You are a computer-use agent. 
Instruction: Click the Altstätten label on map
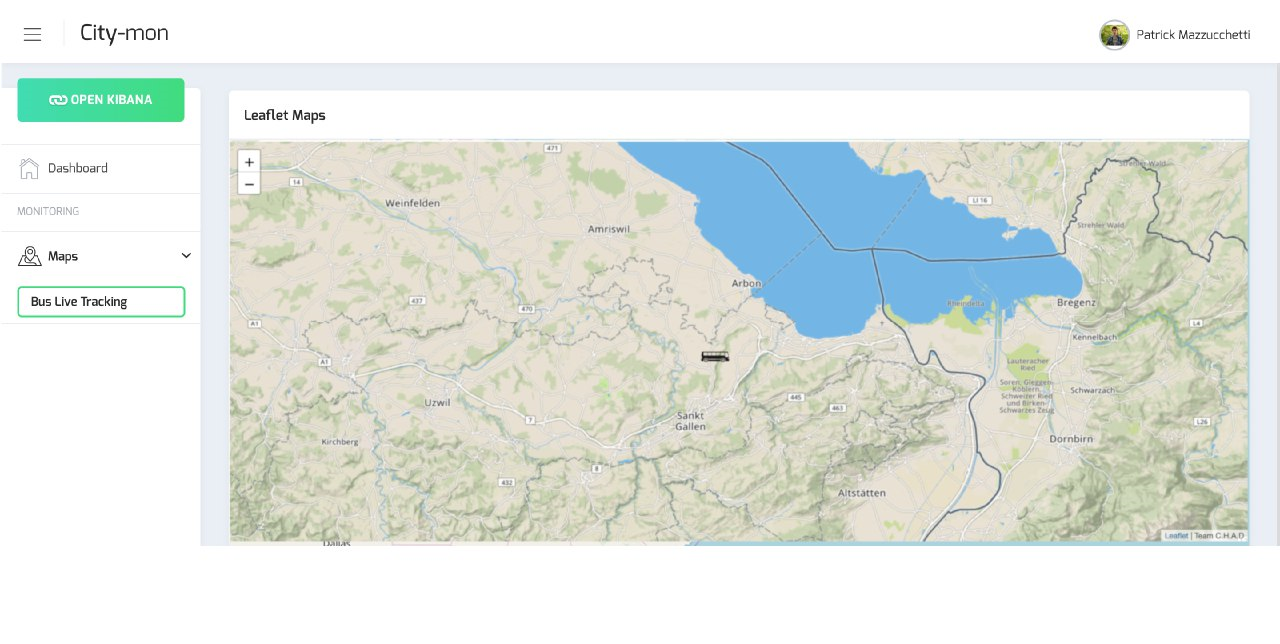[x=862, y=493]
